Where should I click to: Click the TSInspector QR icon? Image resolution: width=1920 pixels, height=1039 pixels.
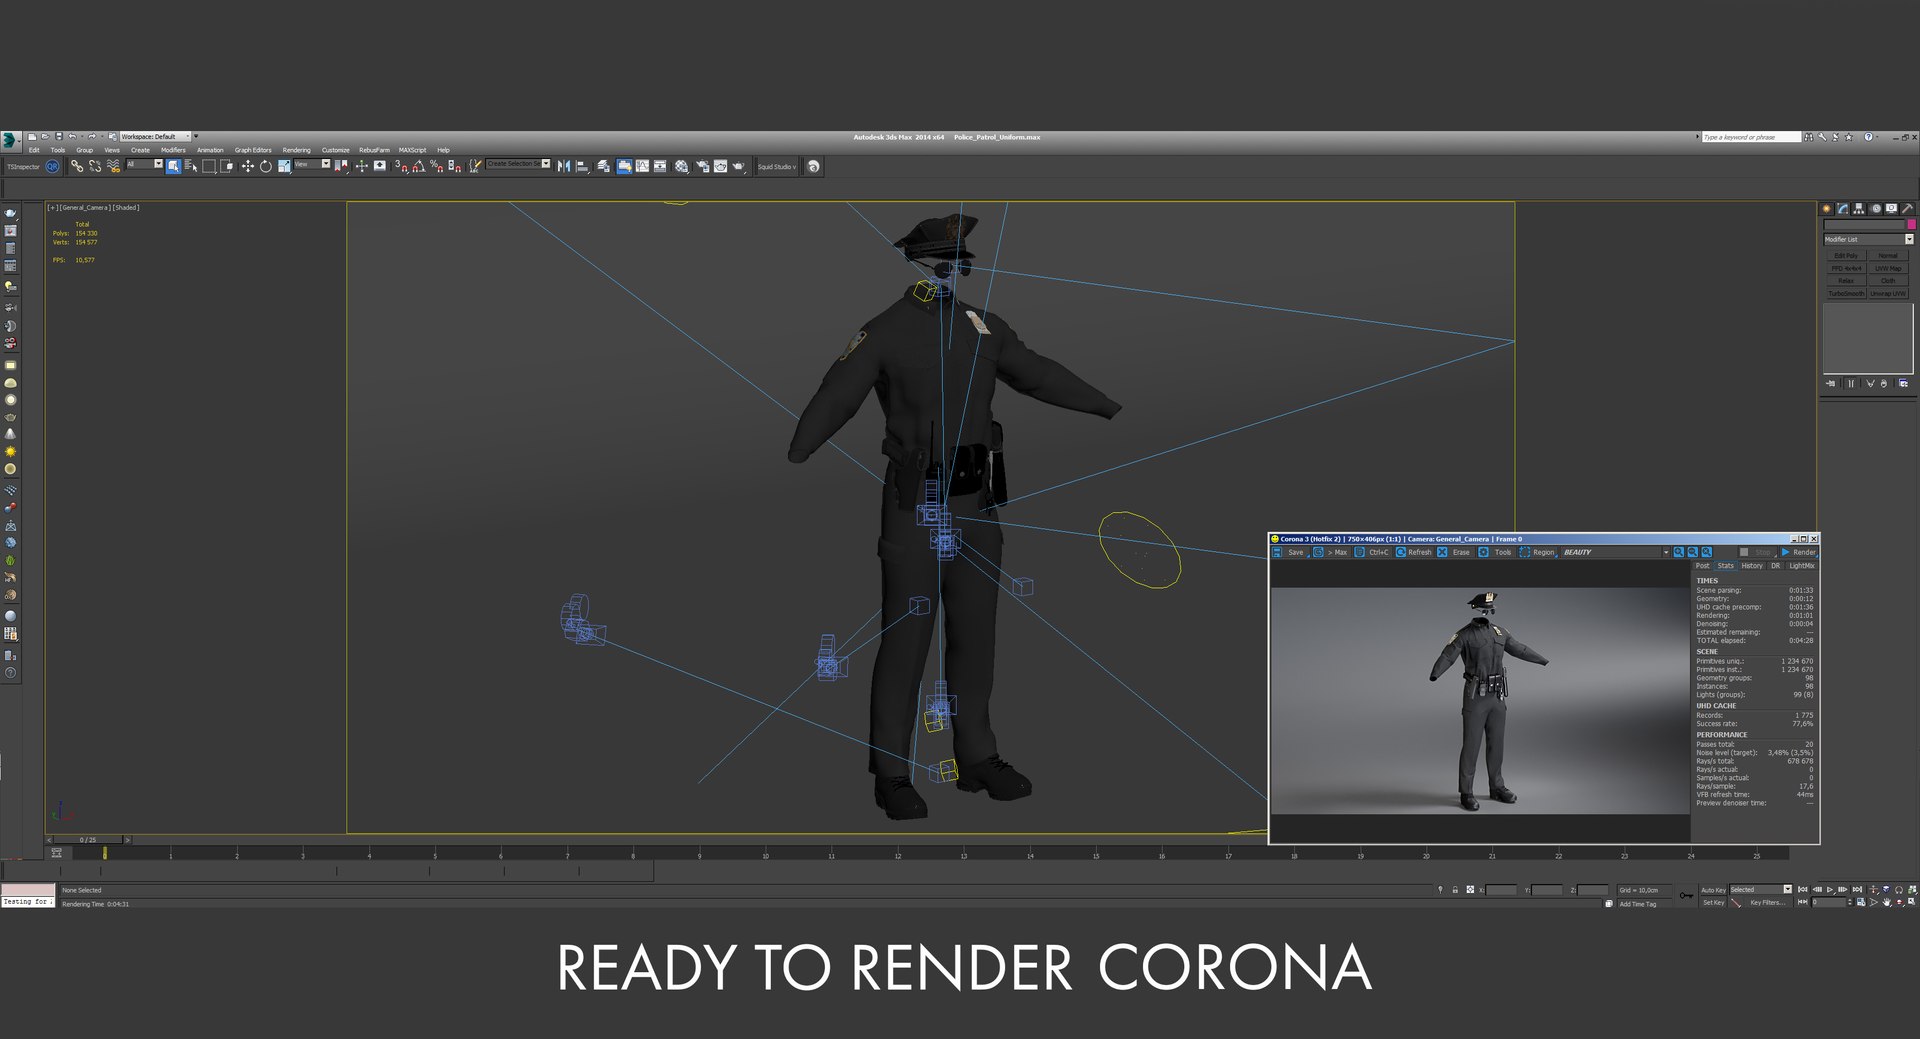pyautogui.click(x=52, y=167)
